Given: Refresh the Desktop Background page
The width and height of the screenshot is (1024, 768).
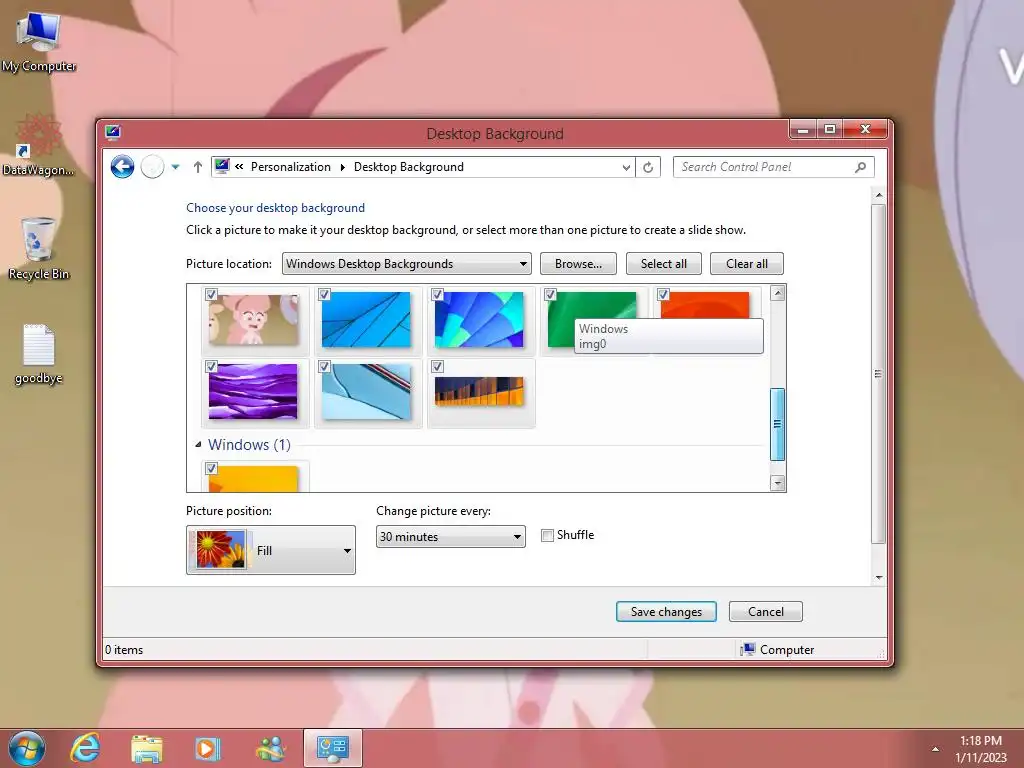Looking at the screenshot, I should pyautogui.click(x=648, y=167).
